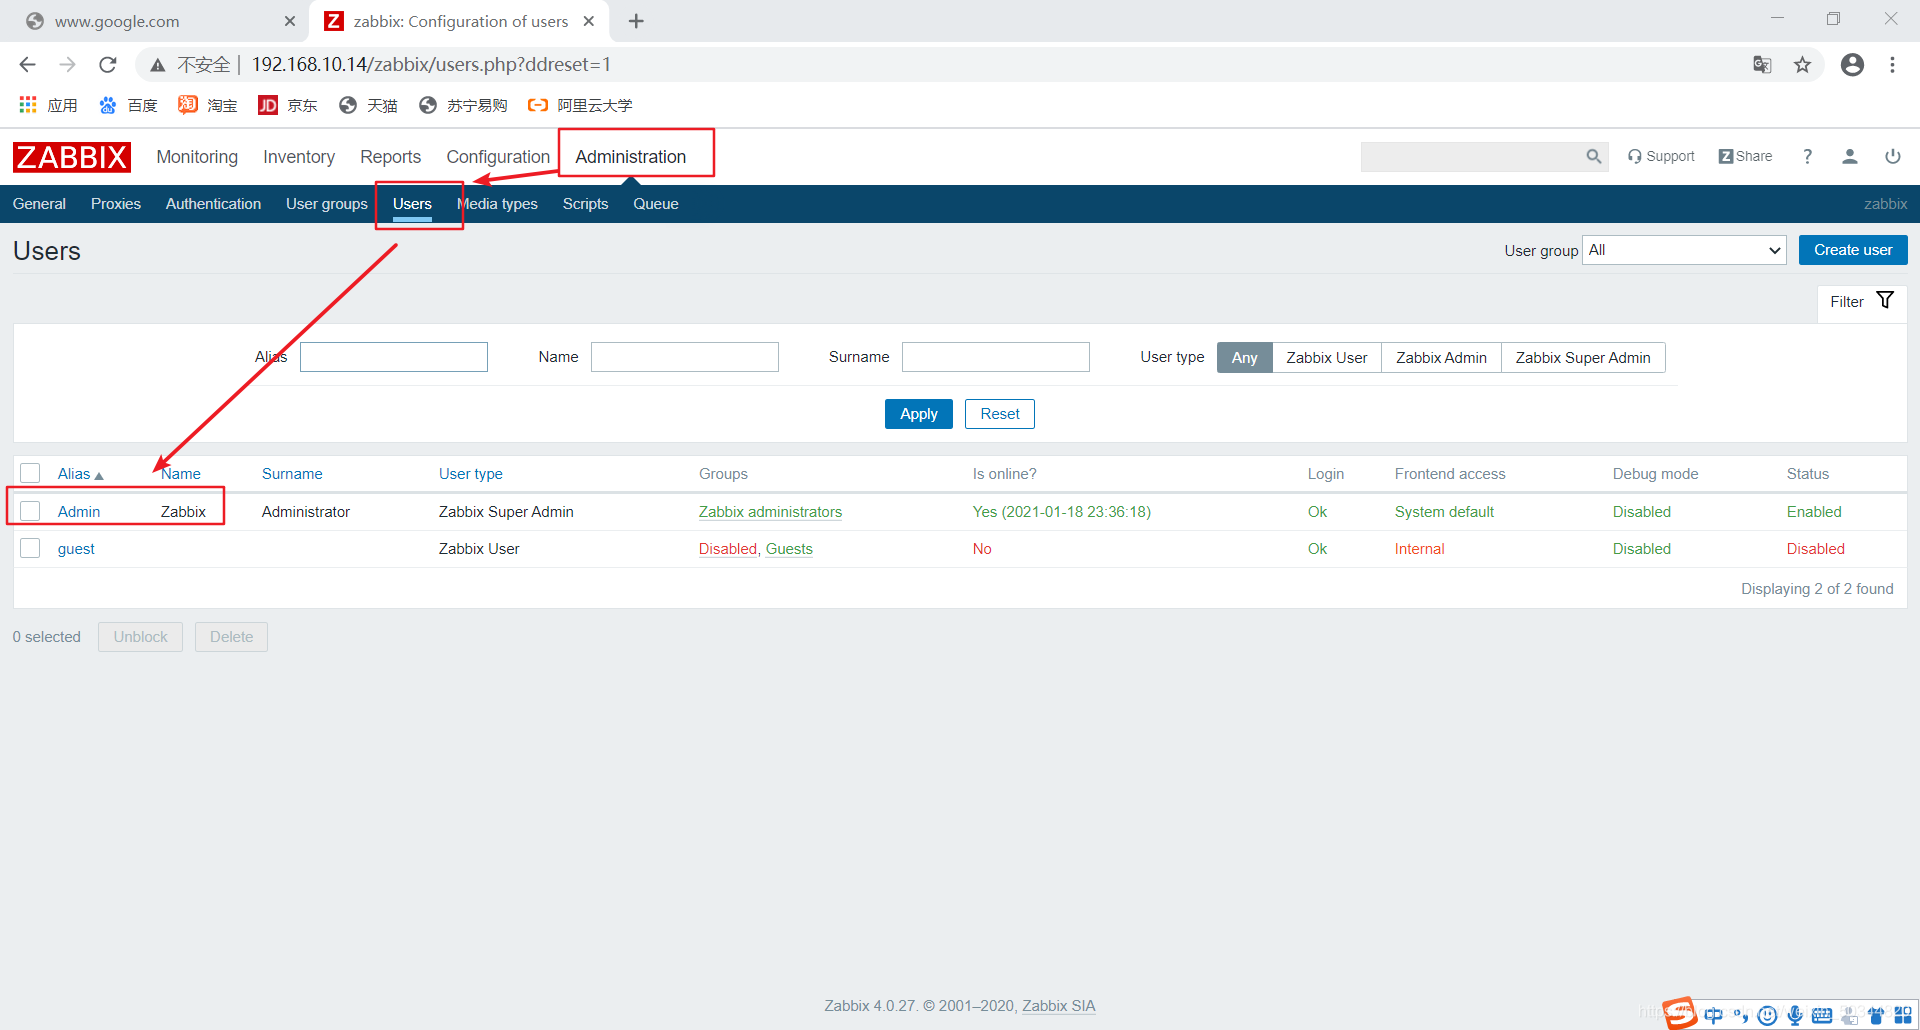Open the guest user link
Viewport: 1920px width, 1030px height.
(76, 549)
